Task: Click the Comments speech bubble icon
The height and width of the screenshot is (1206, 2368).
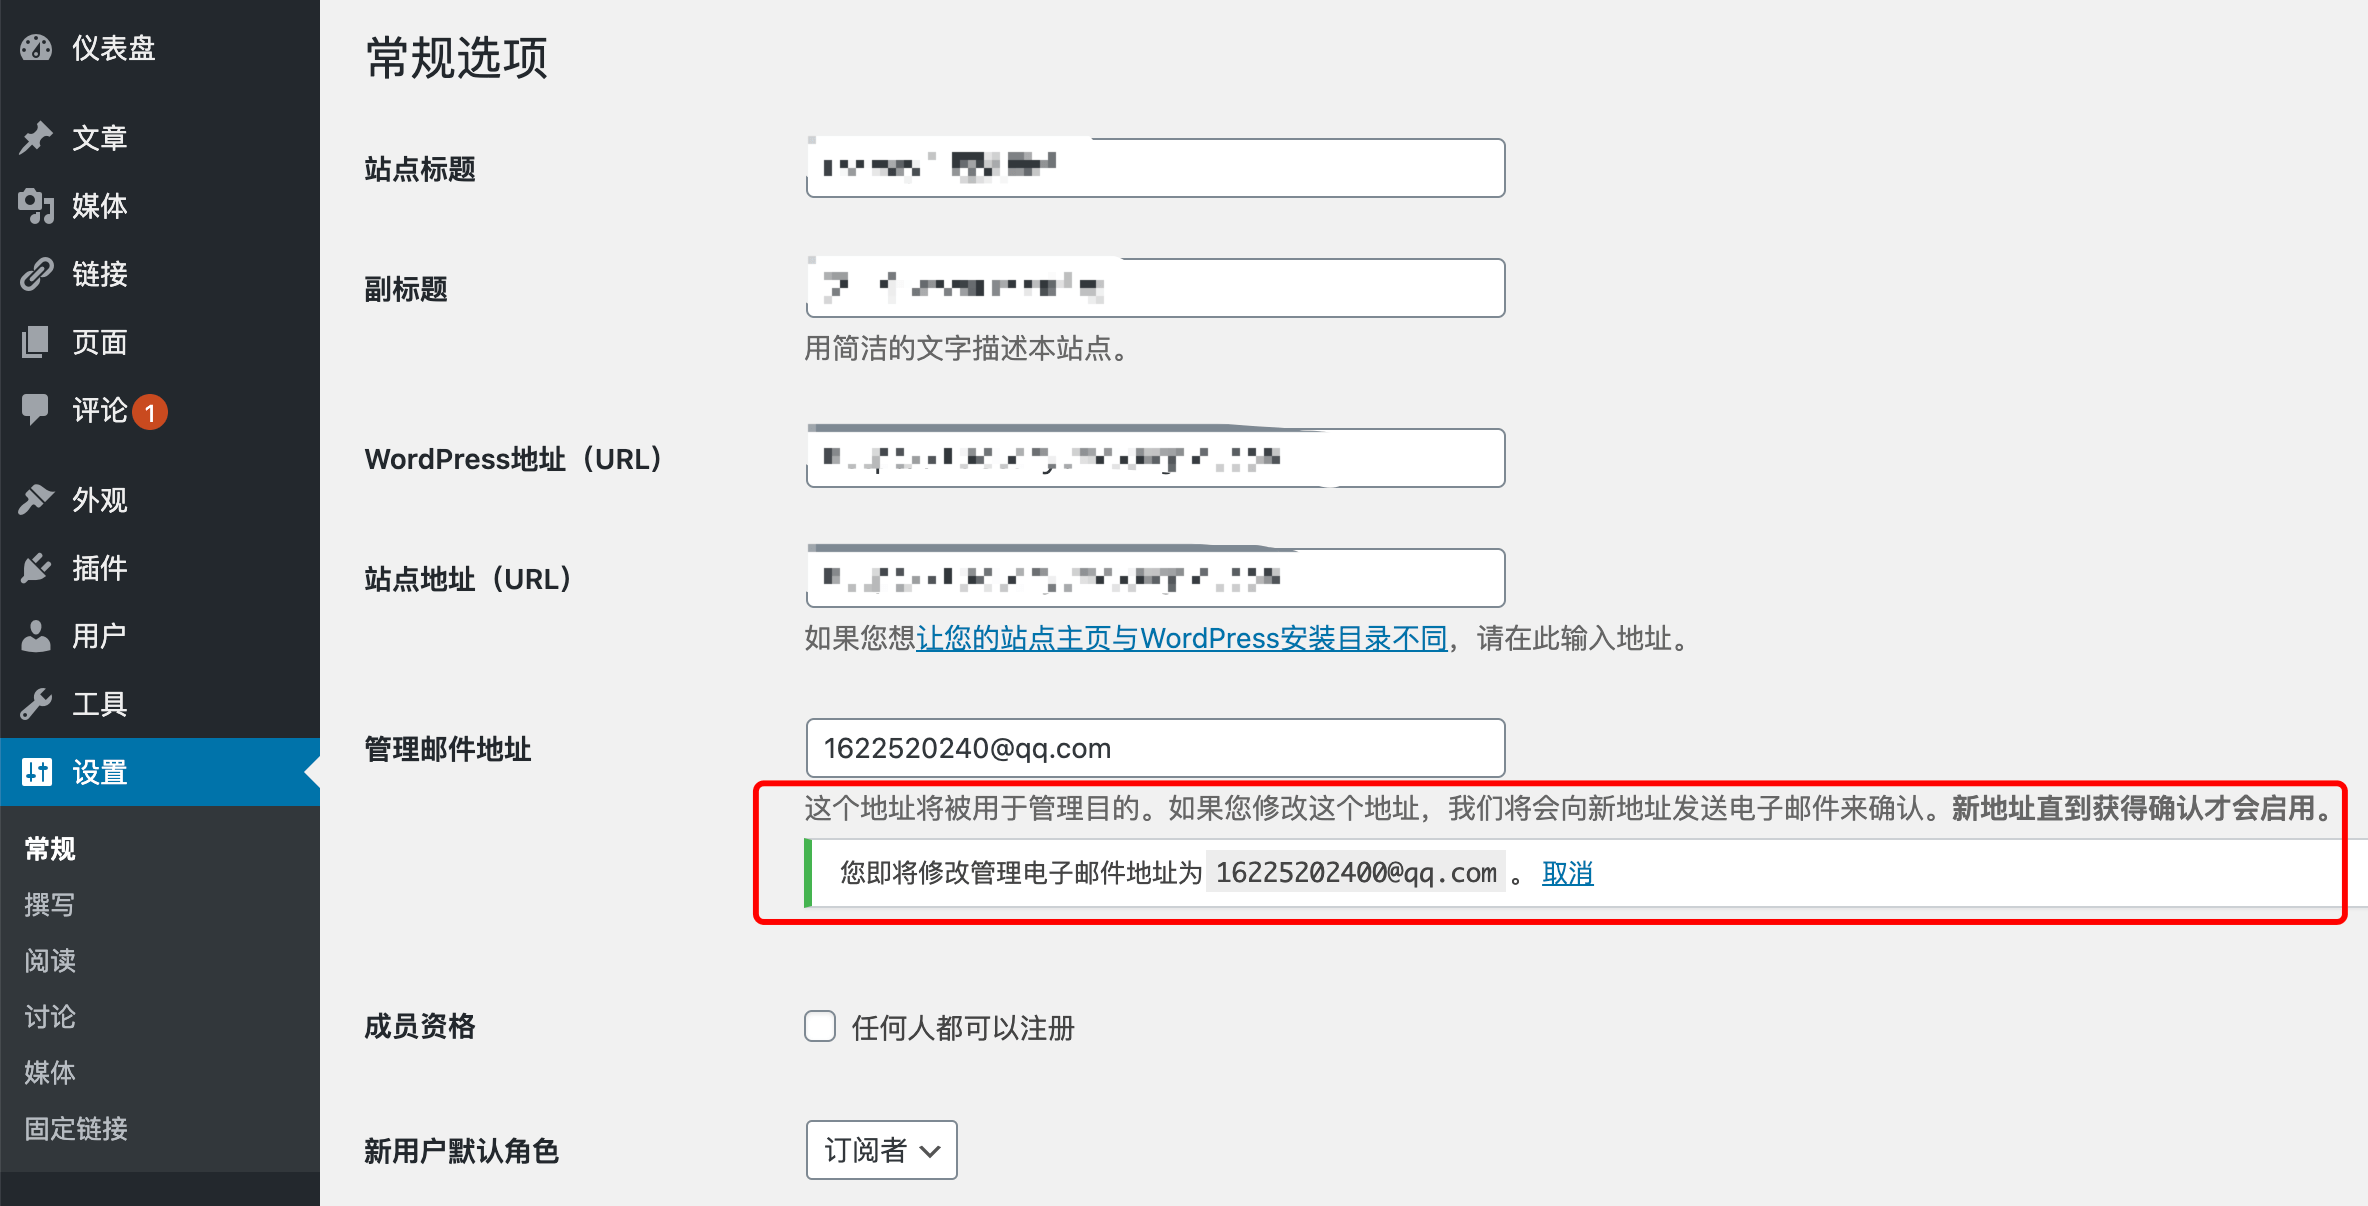Action: point(36,410)
